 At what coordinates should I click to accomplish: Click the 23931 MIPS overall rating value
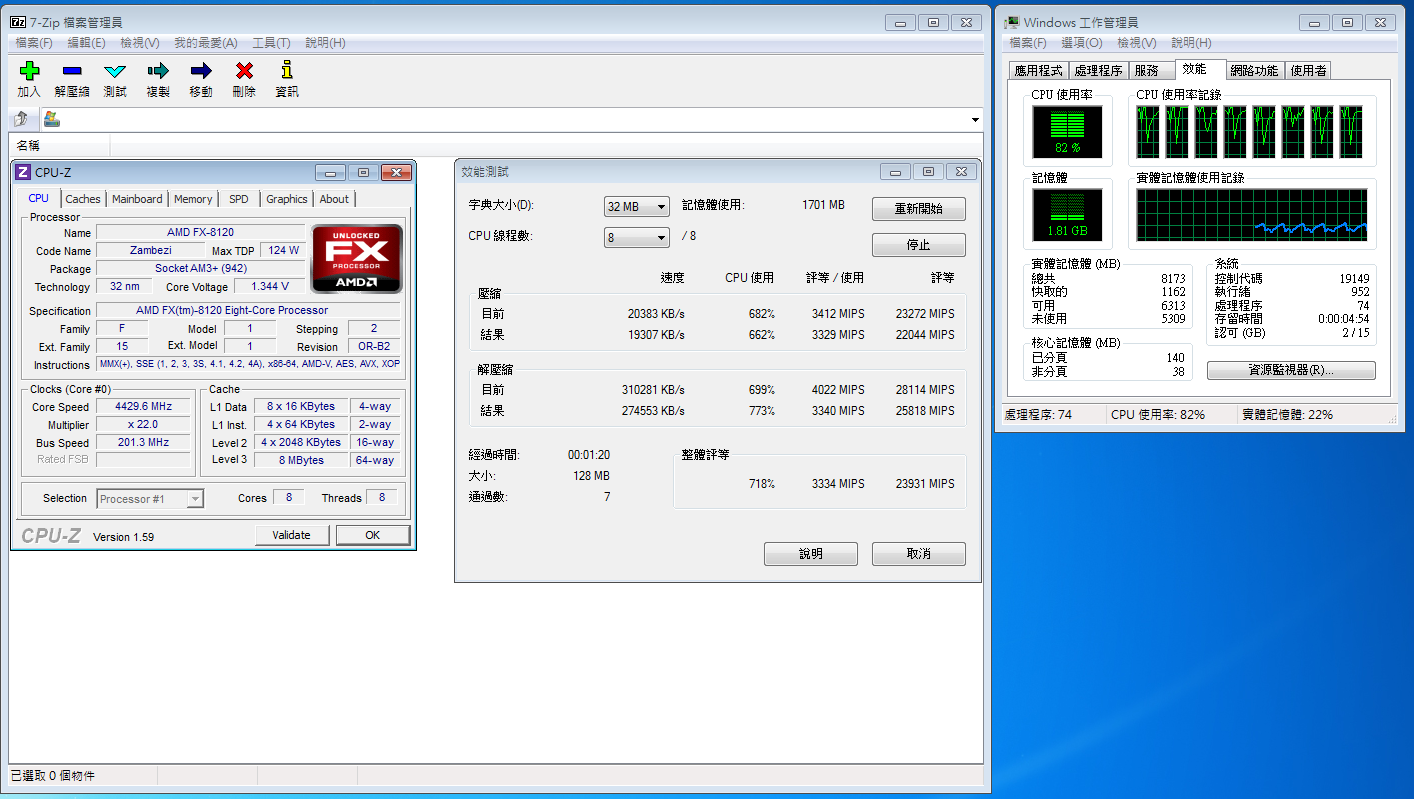click(925, 484)
